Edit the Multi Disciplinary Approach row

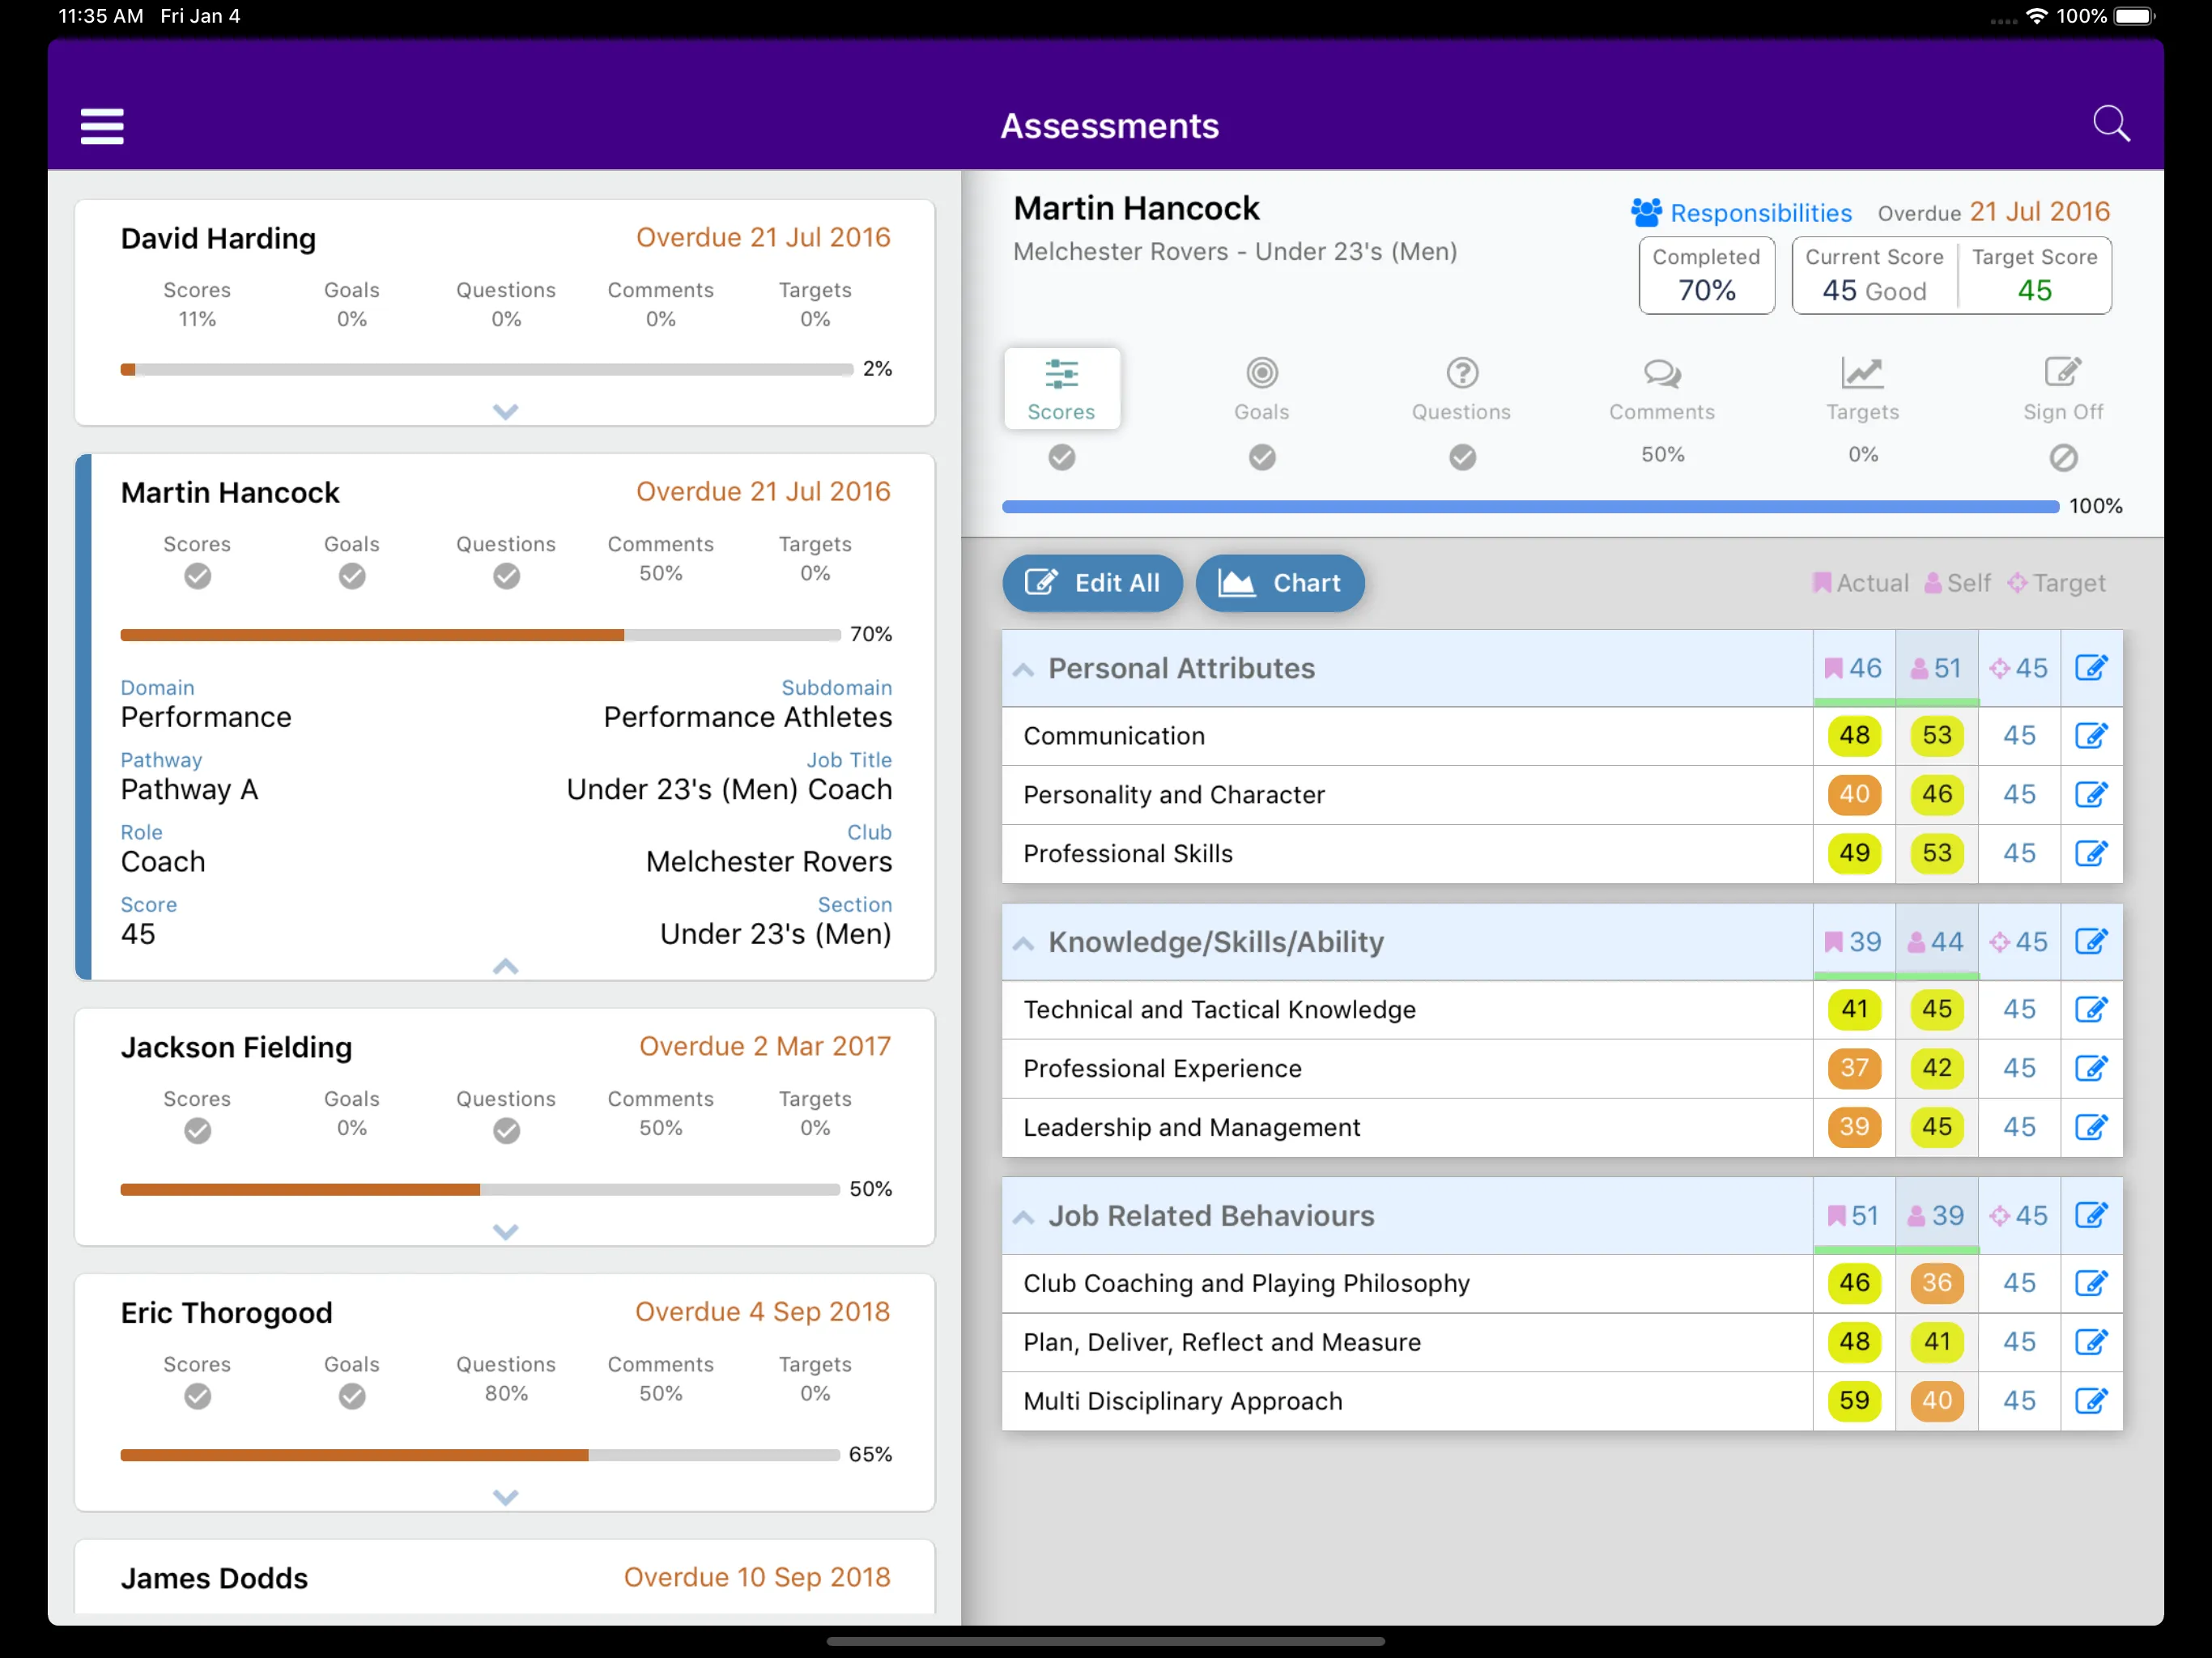point(2091,1402)
